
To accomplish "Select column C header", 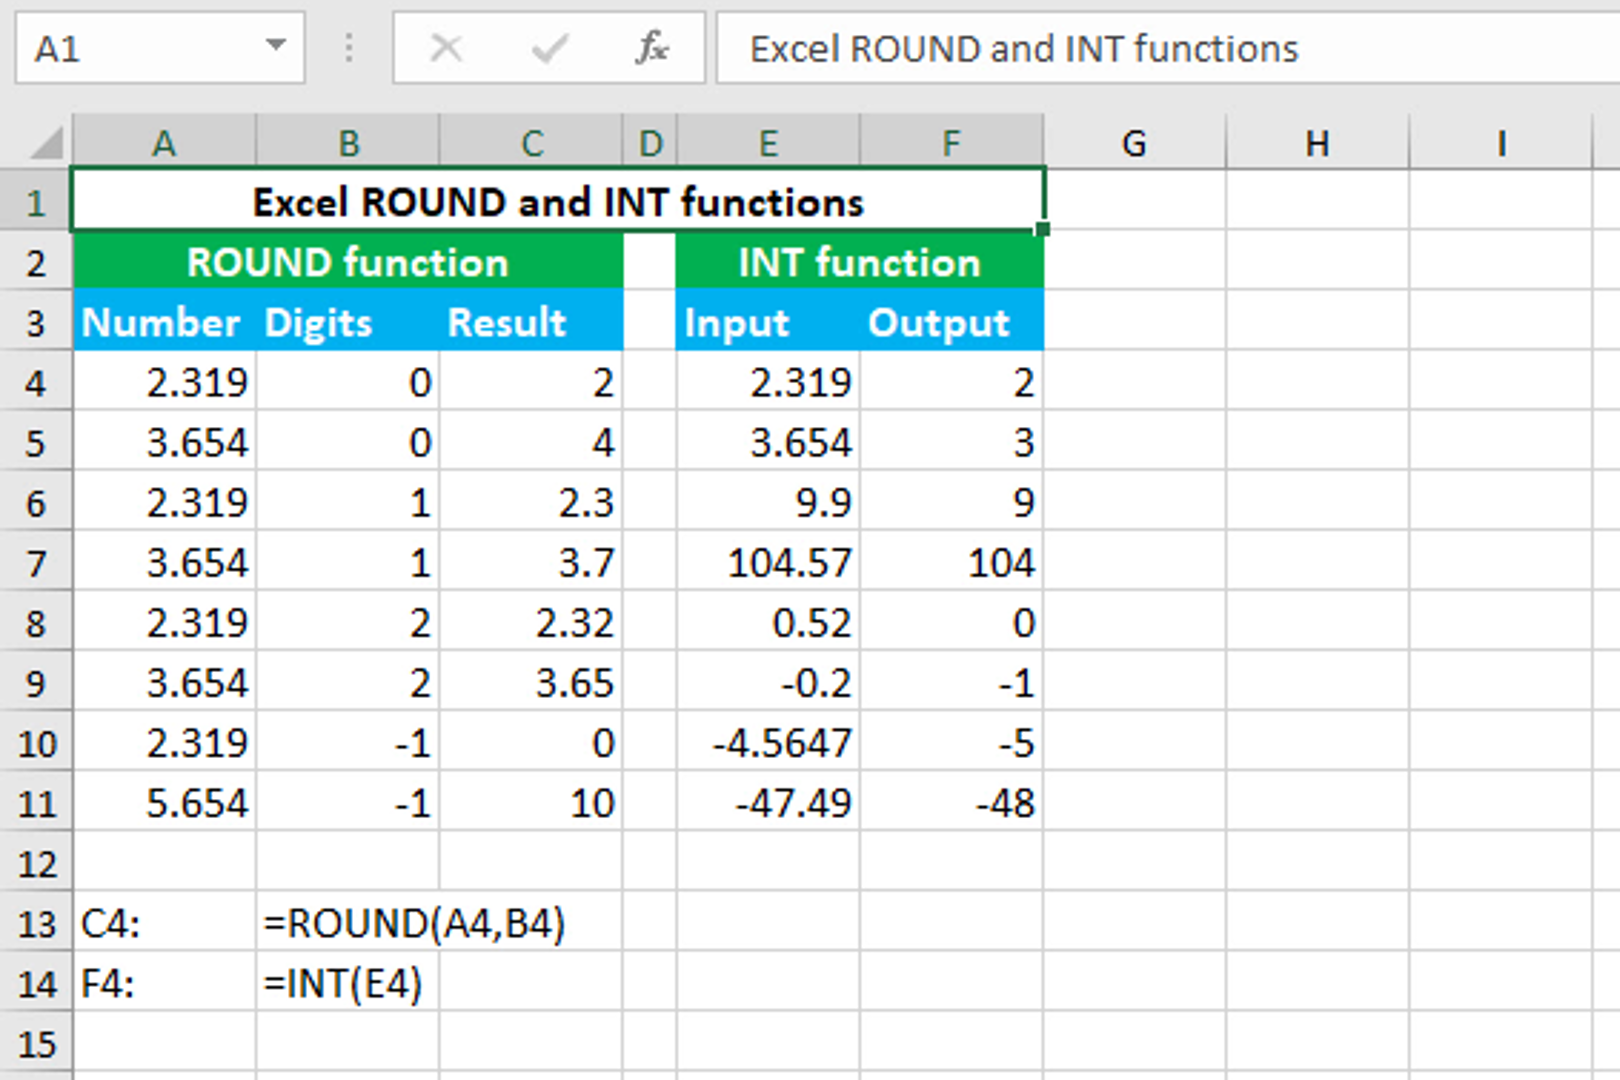I will (531, 143).
